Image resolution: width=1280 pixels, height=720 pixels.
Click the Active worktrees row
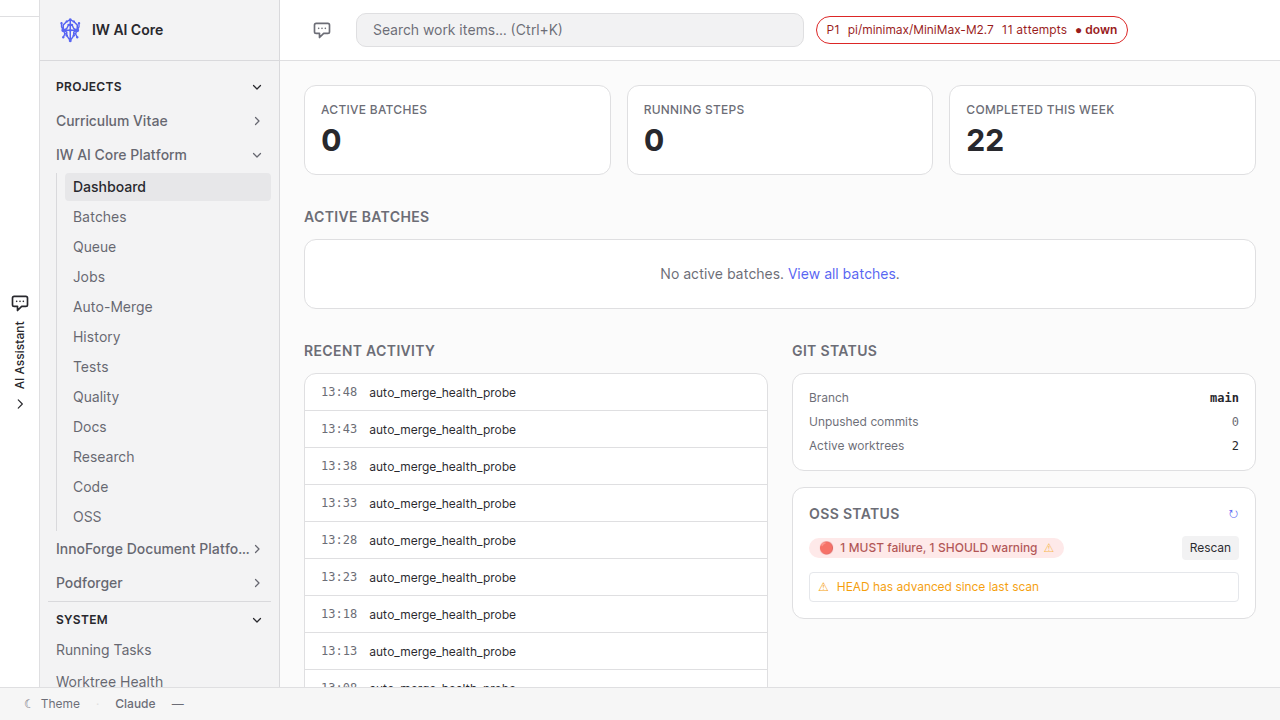(1024, 446)
